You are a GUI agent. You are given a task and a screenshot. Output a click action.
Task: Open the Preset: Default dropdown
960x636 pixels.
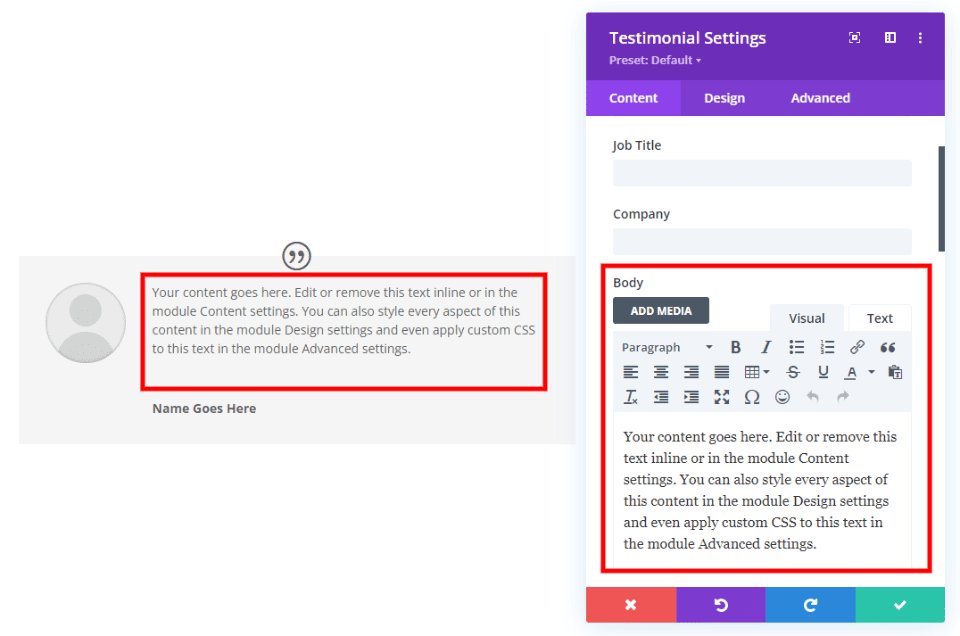654,60
